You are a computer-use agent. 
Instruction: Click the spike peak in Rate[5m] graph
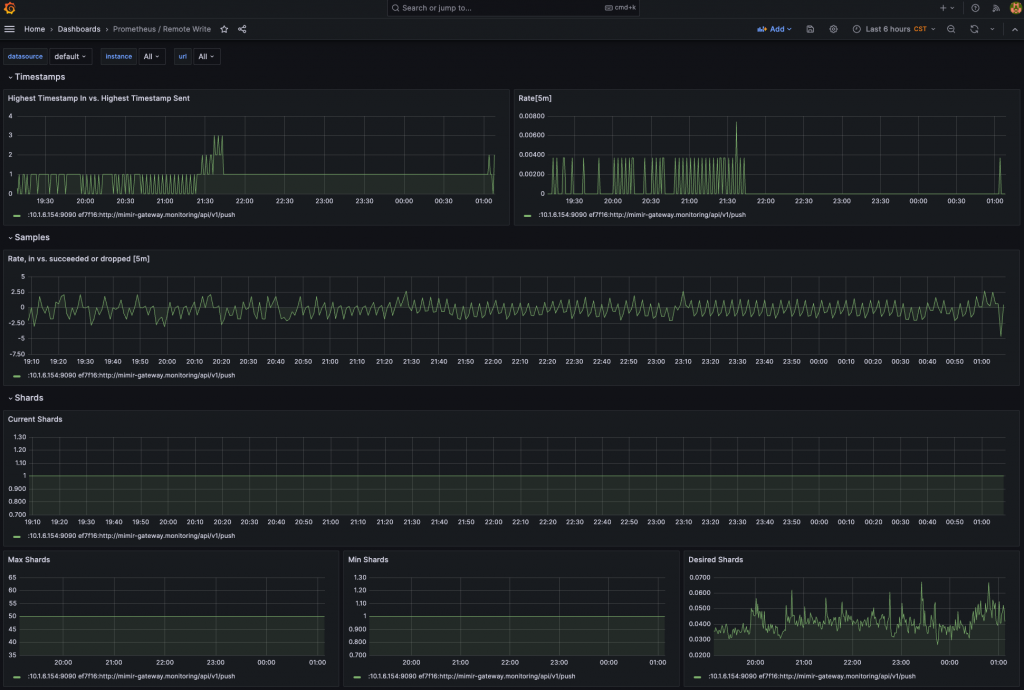click(736, 123)
